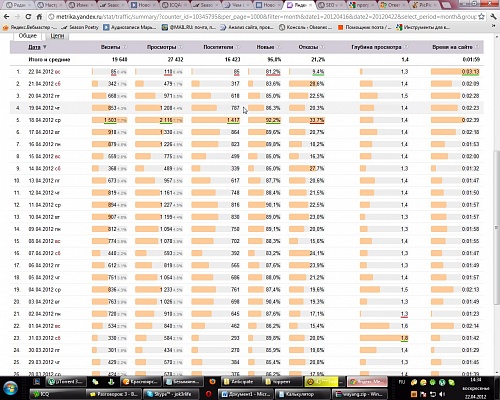
Task: Switch to the PicPic browser tab
Action: click(425, 5)
